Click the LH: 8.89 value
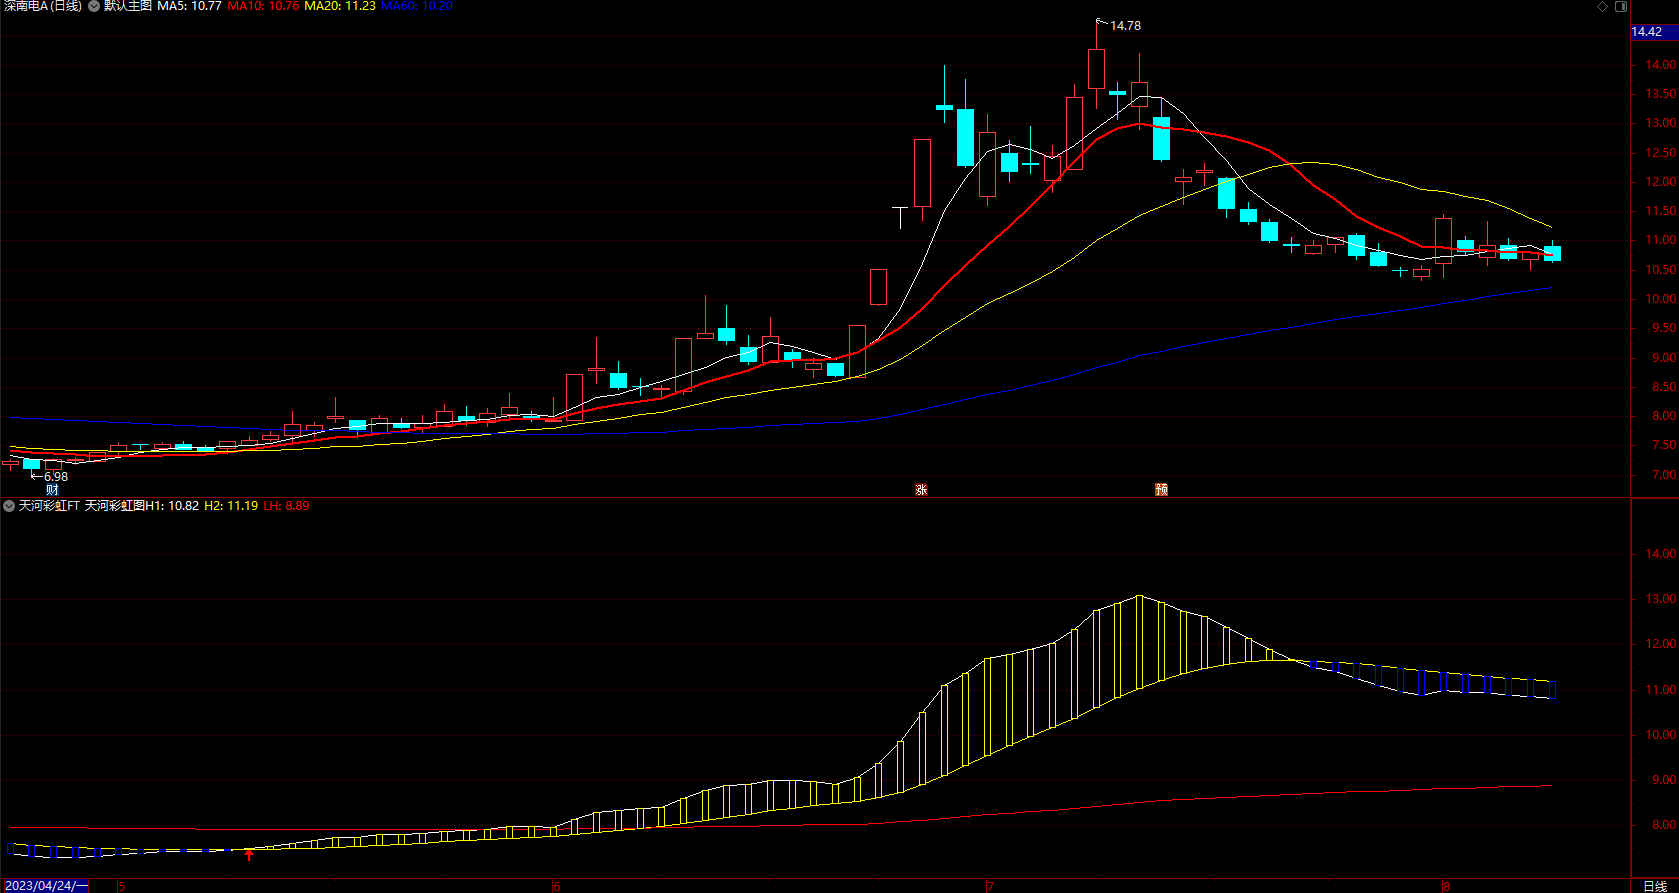The image size is (1679, 893). [286, 506]
